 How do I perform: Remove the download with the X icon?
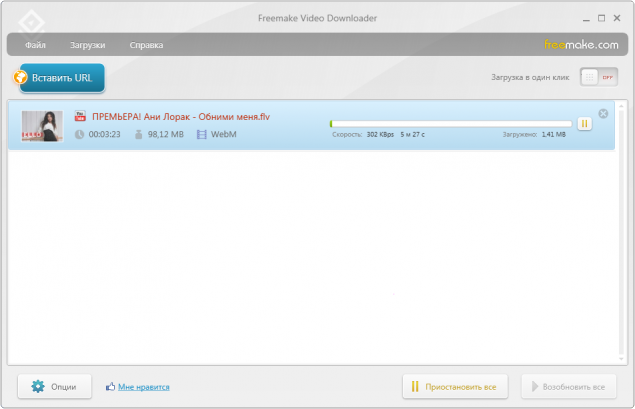(x=603, y=114)
